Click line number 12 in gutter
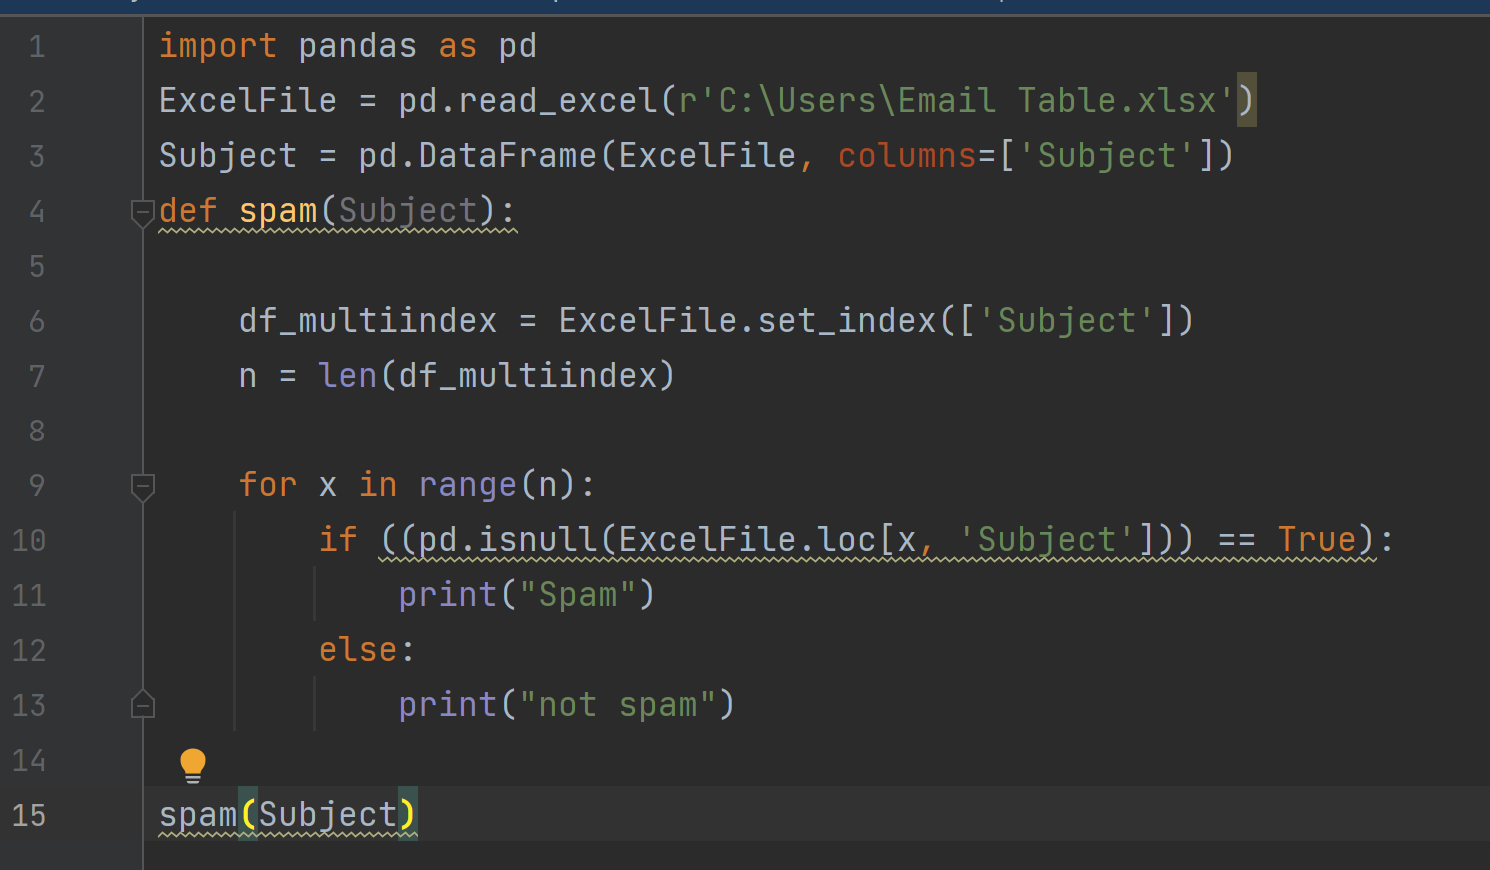 pos(29,651)
